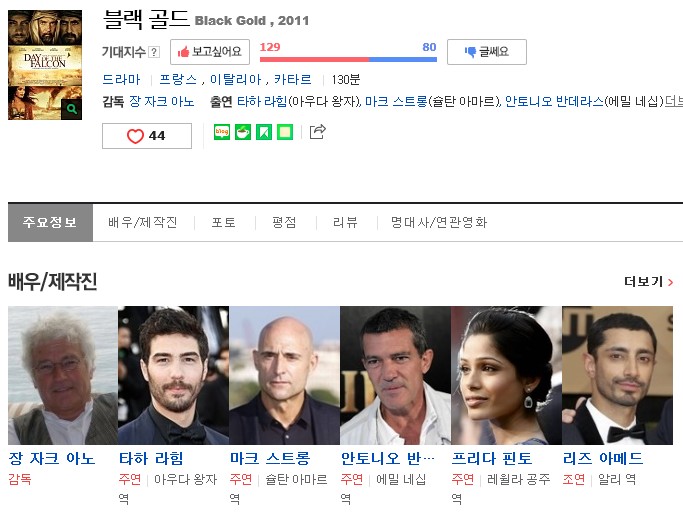683x524 pixels.
Task: Share to Naver blog icon
Action: 222,132
